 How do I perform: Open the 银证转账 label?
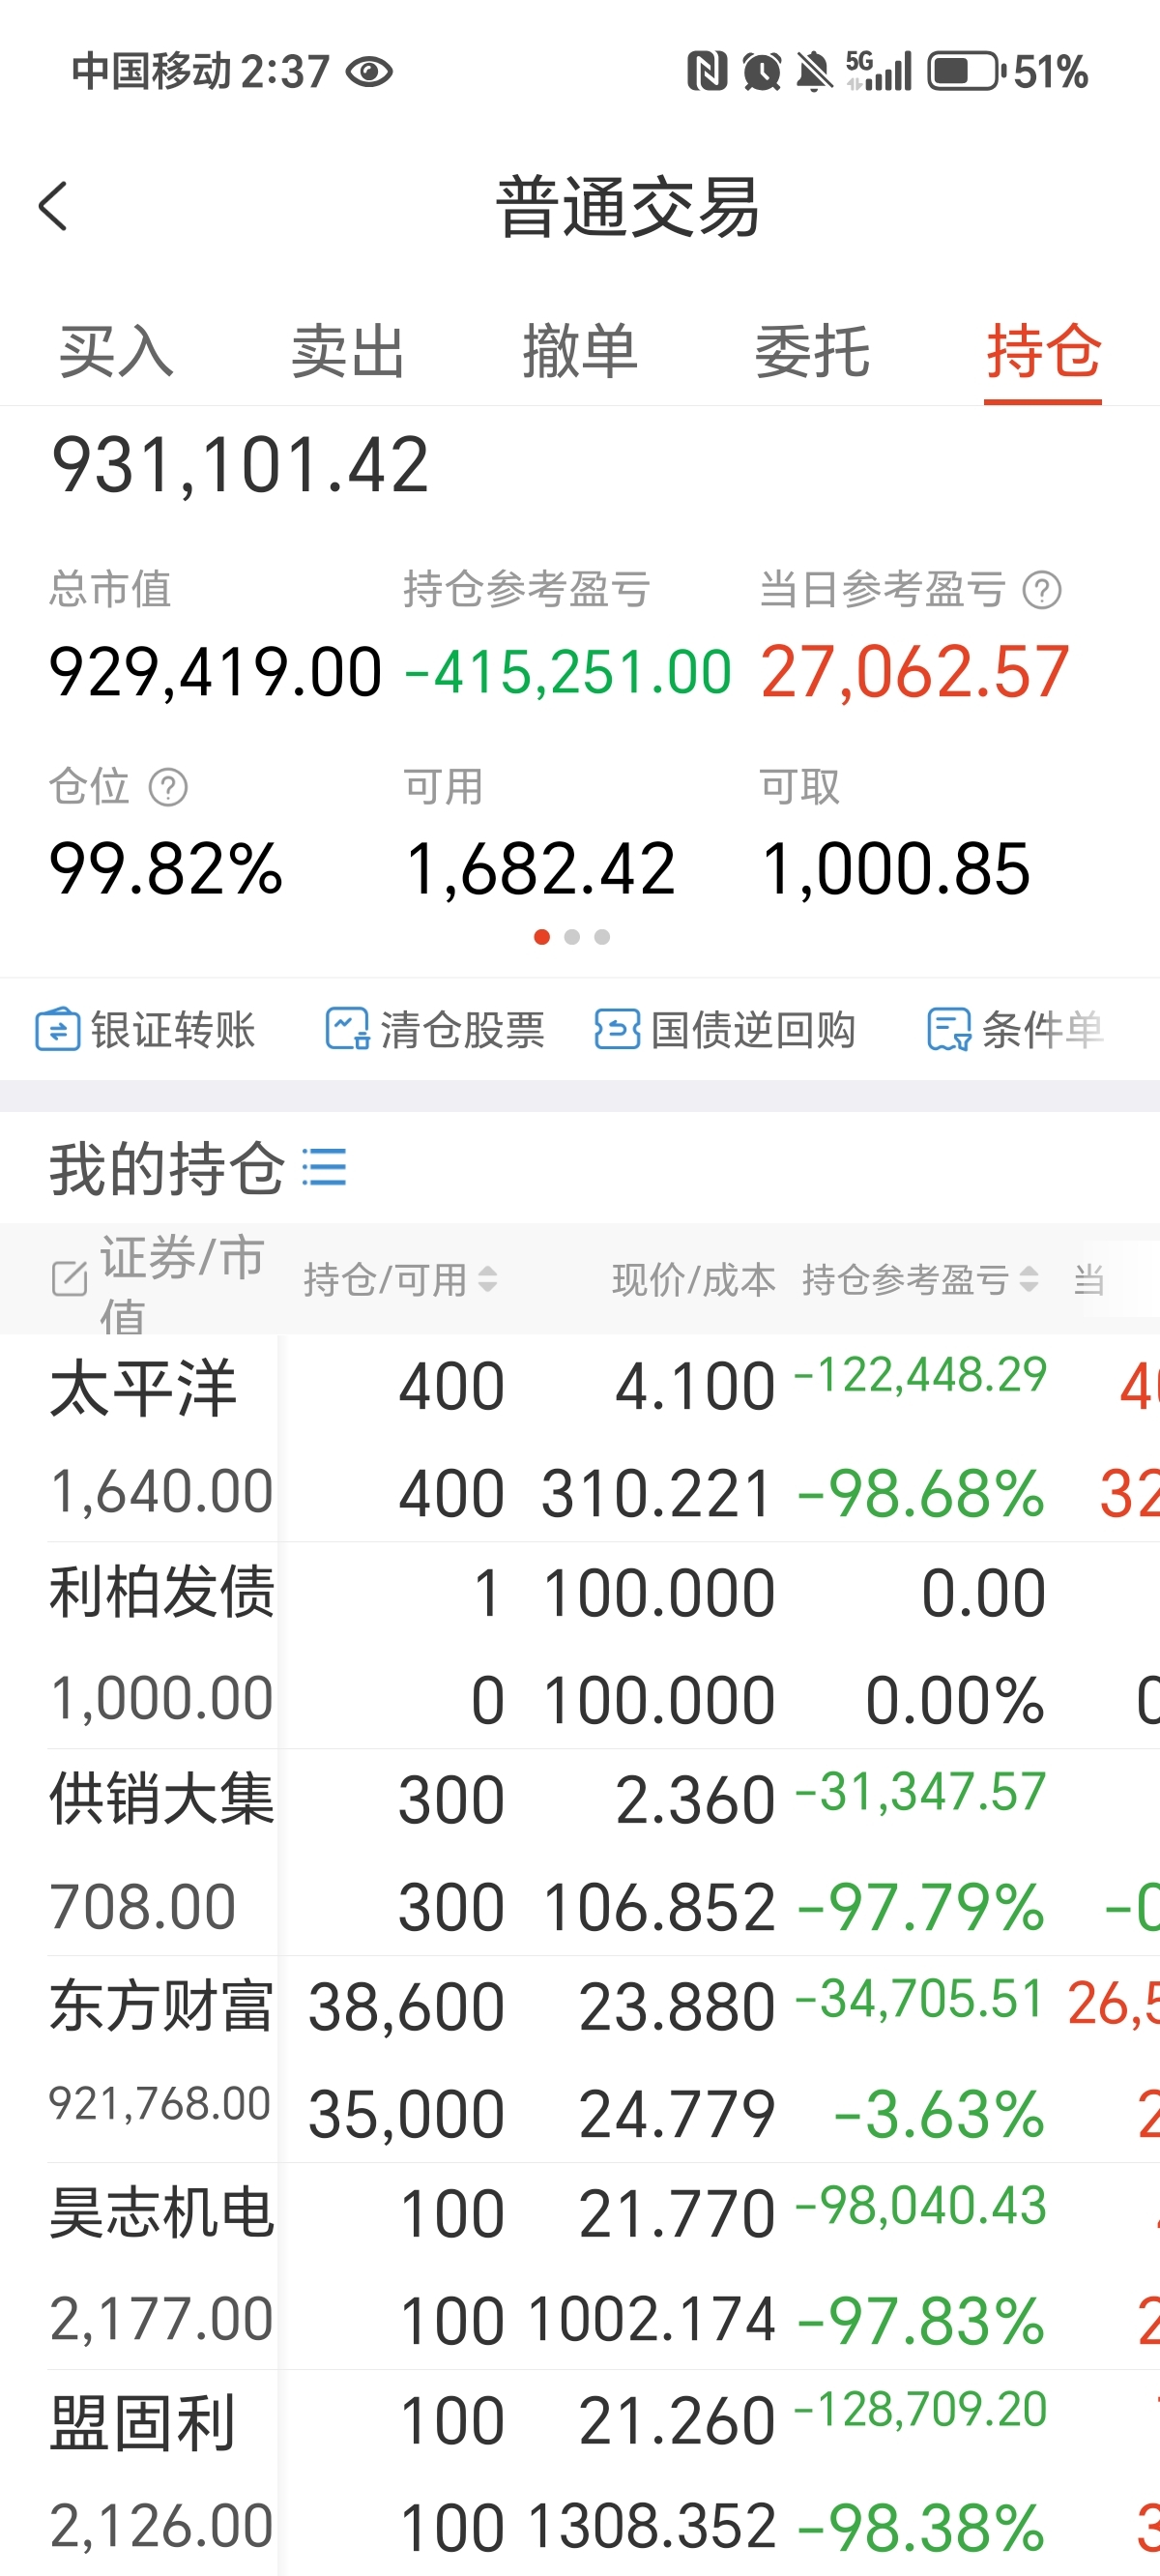(x=173, y=1029)
